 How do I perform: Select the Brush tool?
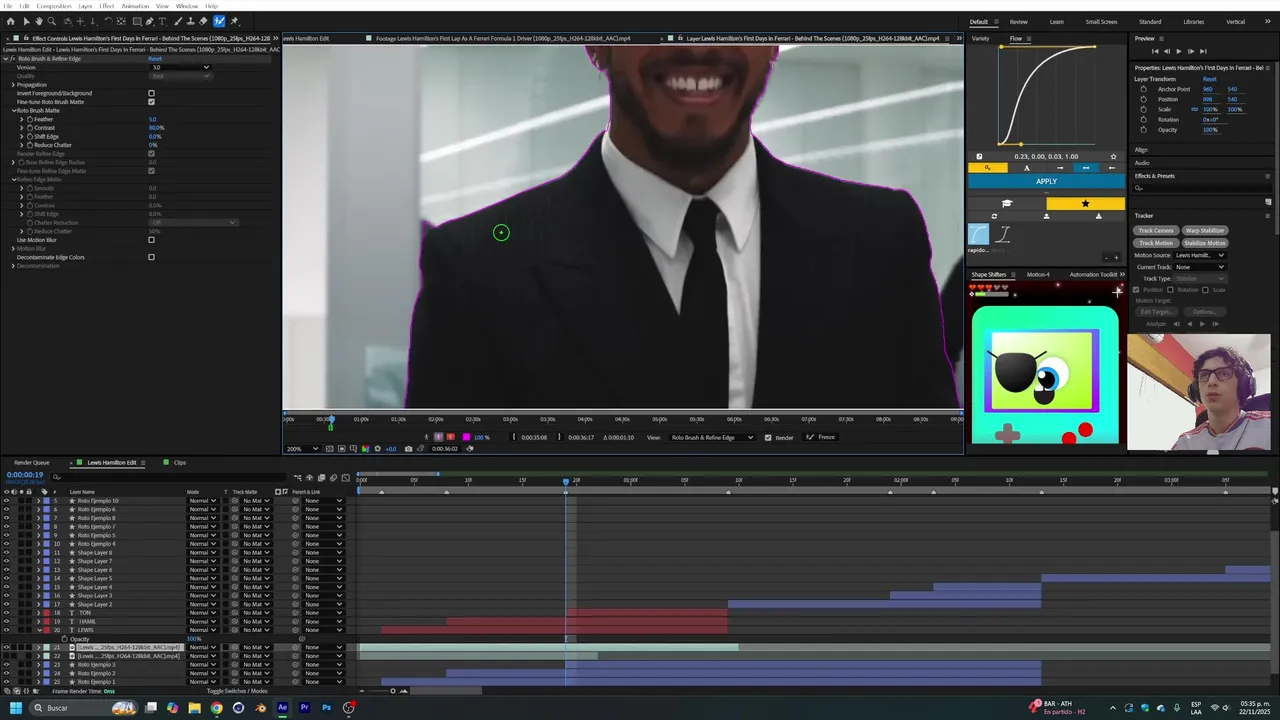pyautogui.click(x=178, y=21)
